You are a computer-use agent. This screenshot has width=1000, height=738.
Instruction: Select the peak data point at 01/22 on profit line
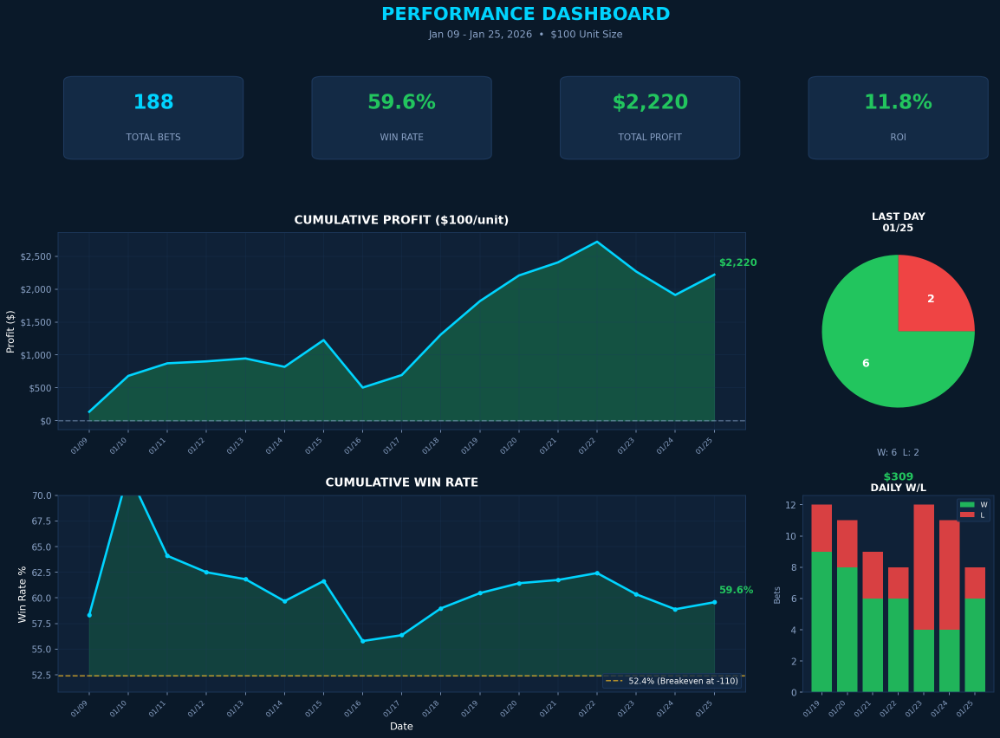(x=597, y=241)
